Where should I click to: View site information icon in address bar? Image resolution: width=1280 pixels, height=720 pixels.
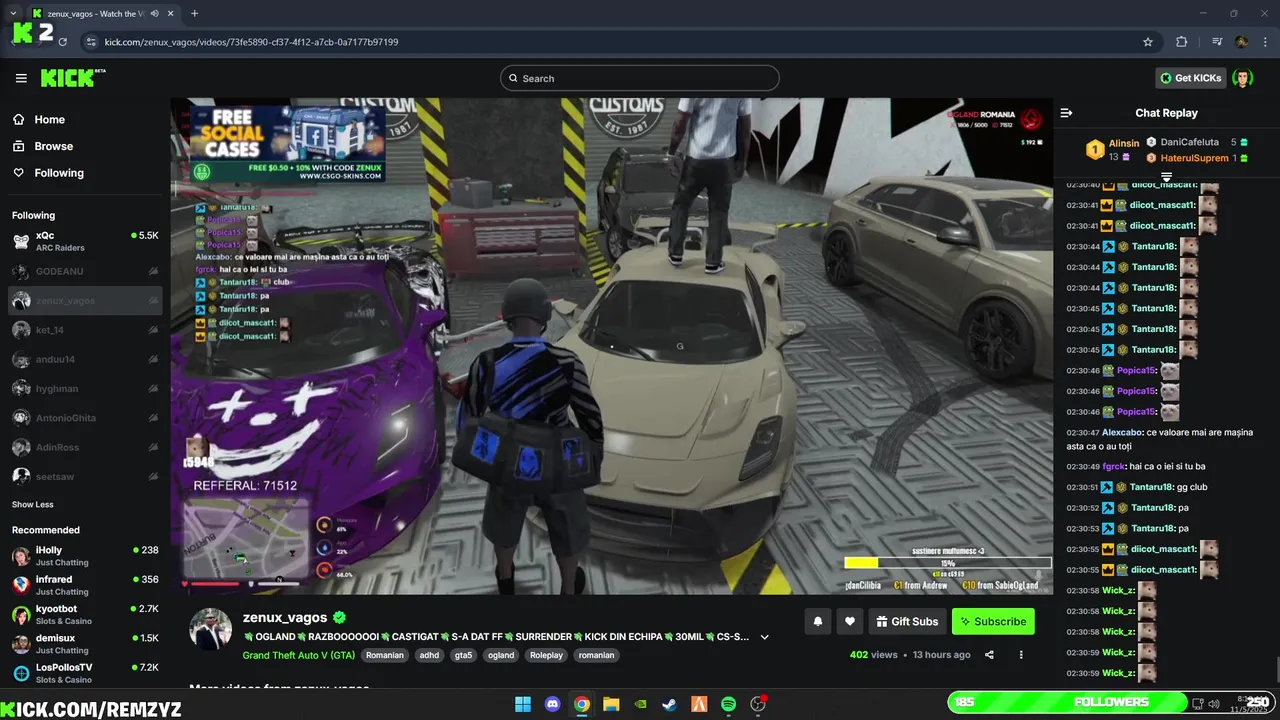[91, 42]
